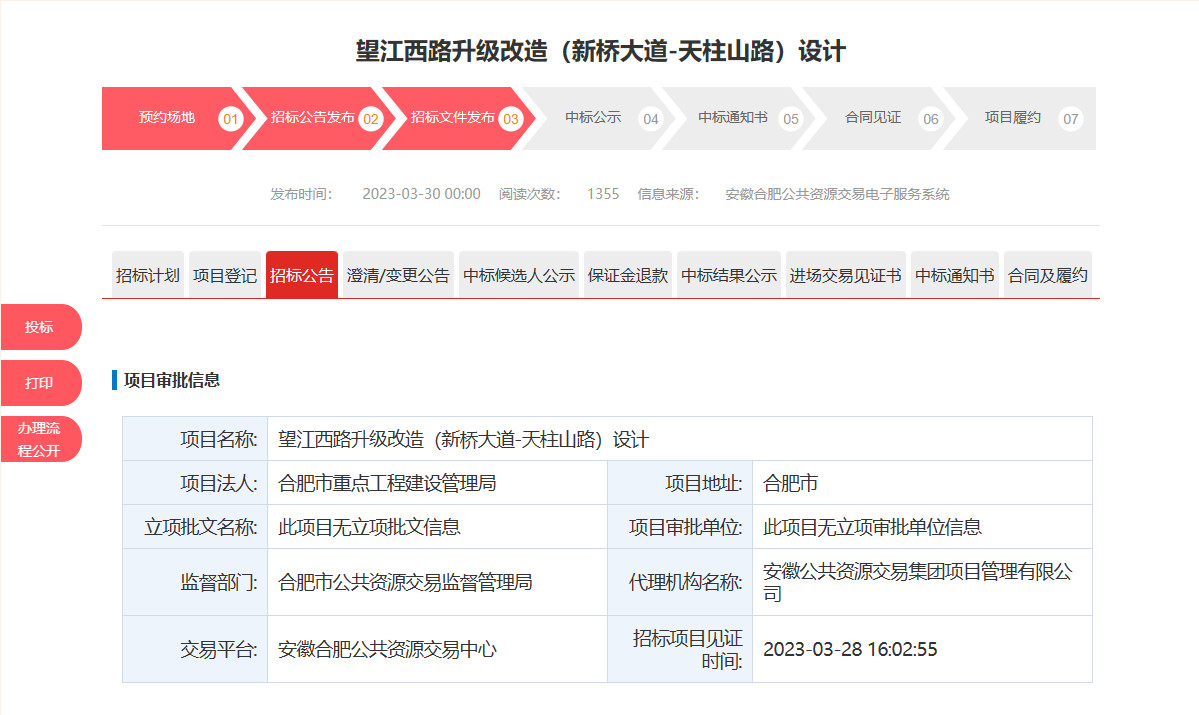Click the 代理机构名称 label cell
The width and height of the screenshot is (1199, 715).
(681, 583)
